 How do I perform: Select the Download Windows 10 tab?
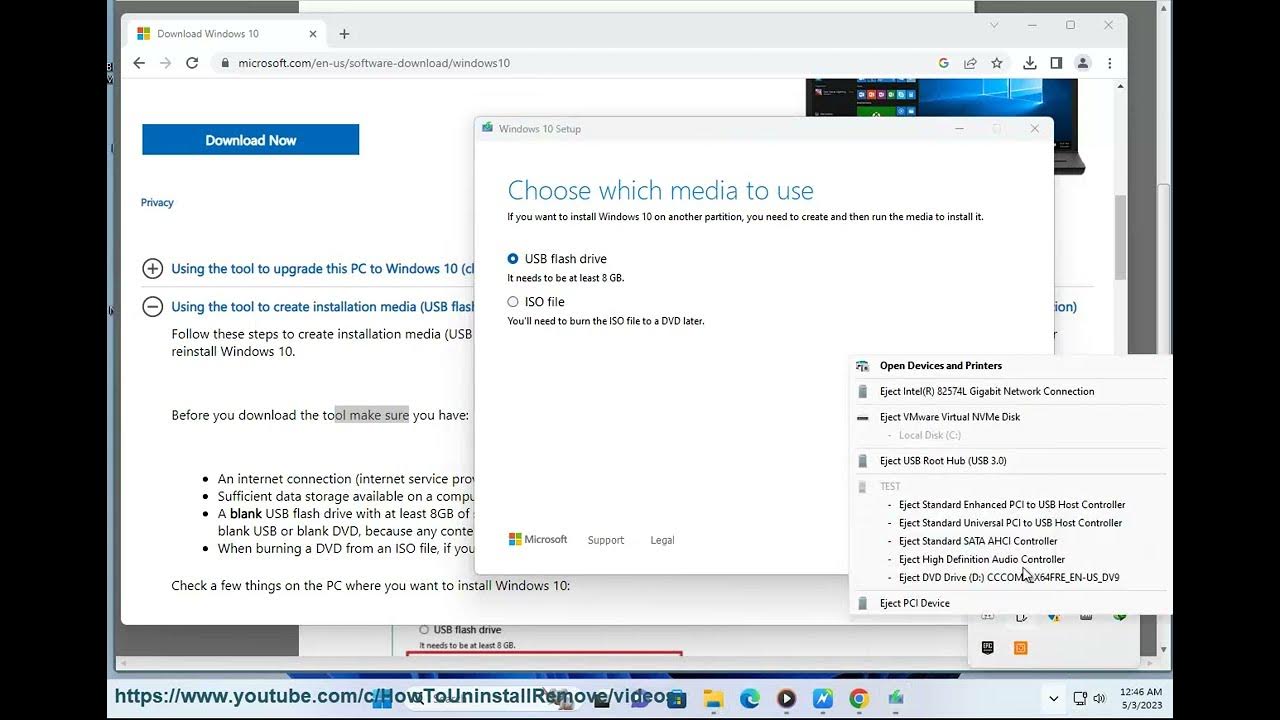click(226, 34)
